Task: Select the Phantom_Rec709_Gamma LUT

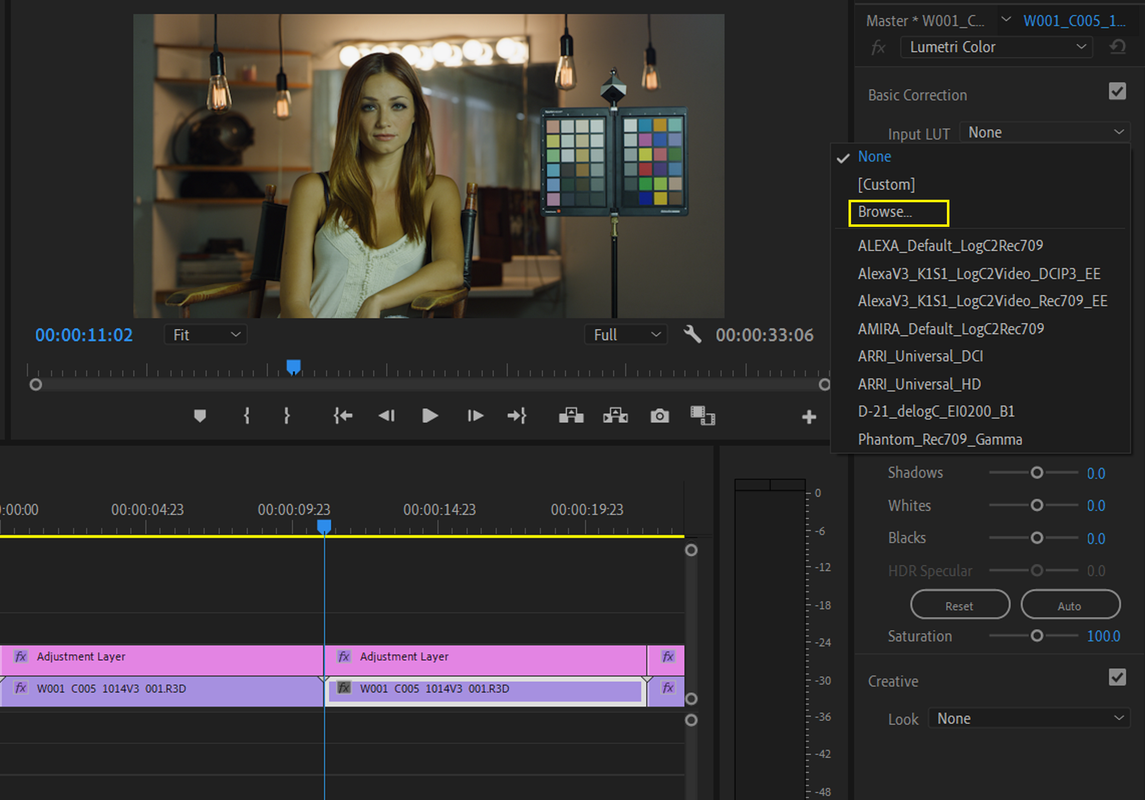Action: (x=981, y=439)
